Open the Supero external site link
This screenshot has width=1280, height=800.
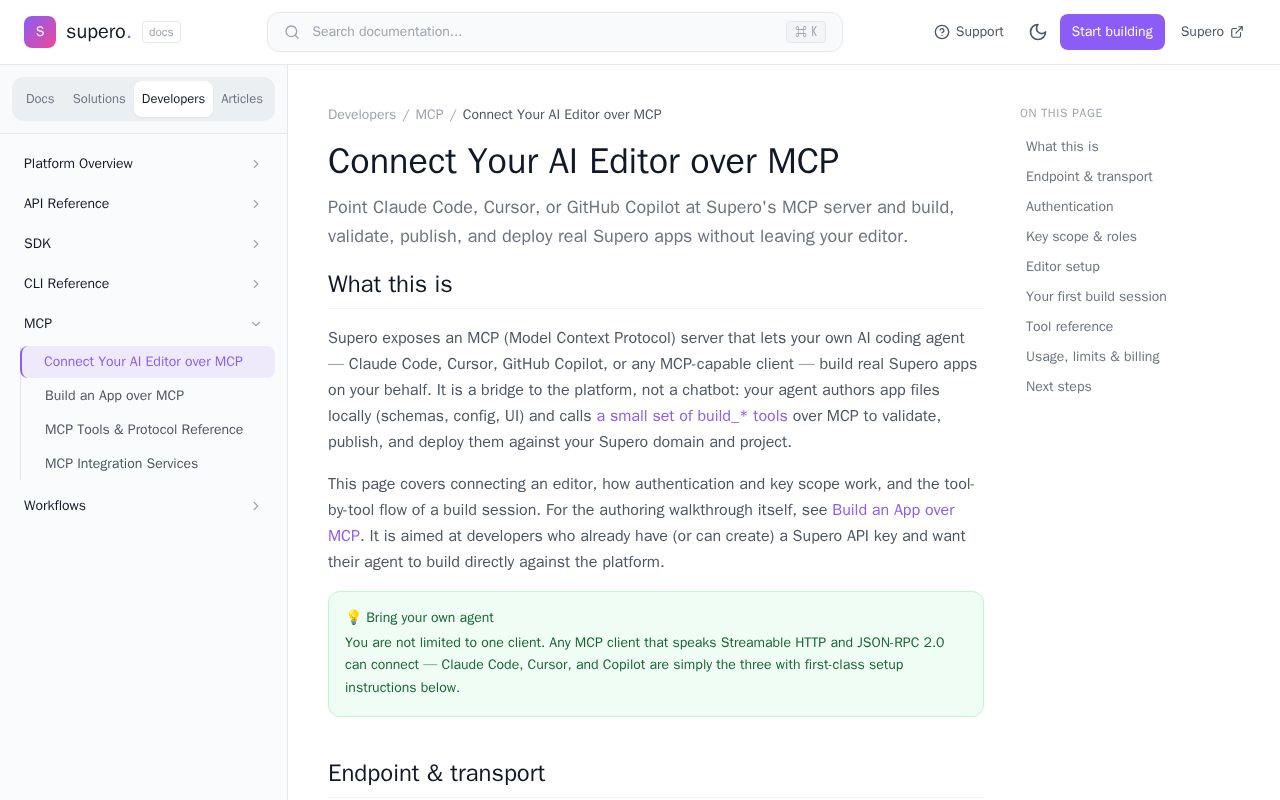click(1212, 32)
